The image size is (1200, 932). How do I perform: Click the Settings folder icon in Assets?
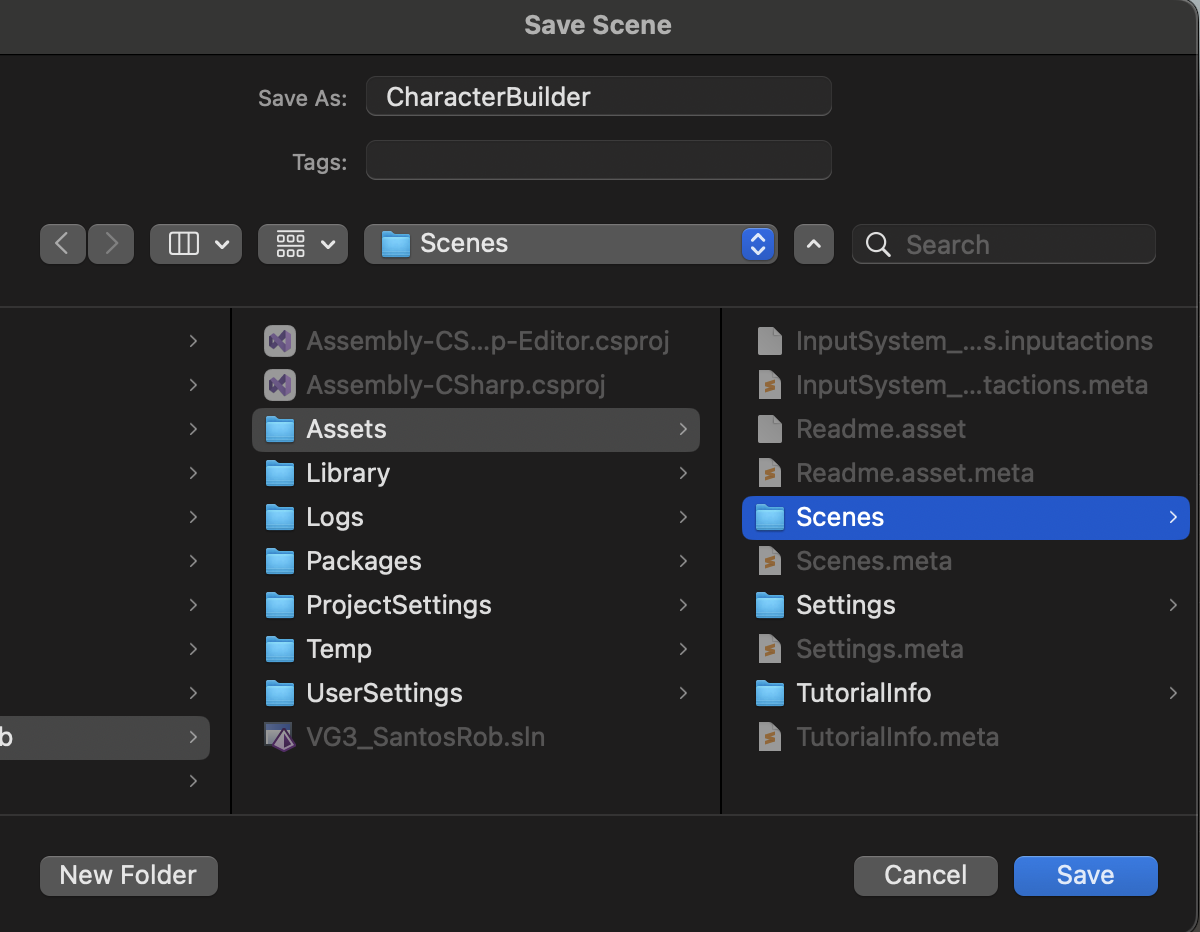pos(770,605)
